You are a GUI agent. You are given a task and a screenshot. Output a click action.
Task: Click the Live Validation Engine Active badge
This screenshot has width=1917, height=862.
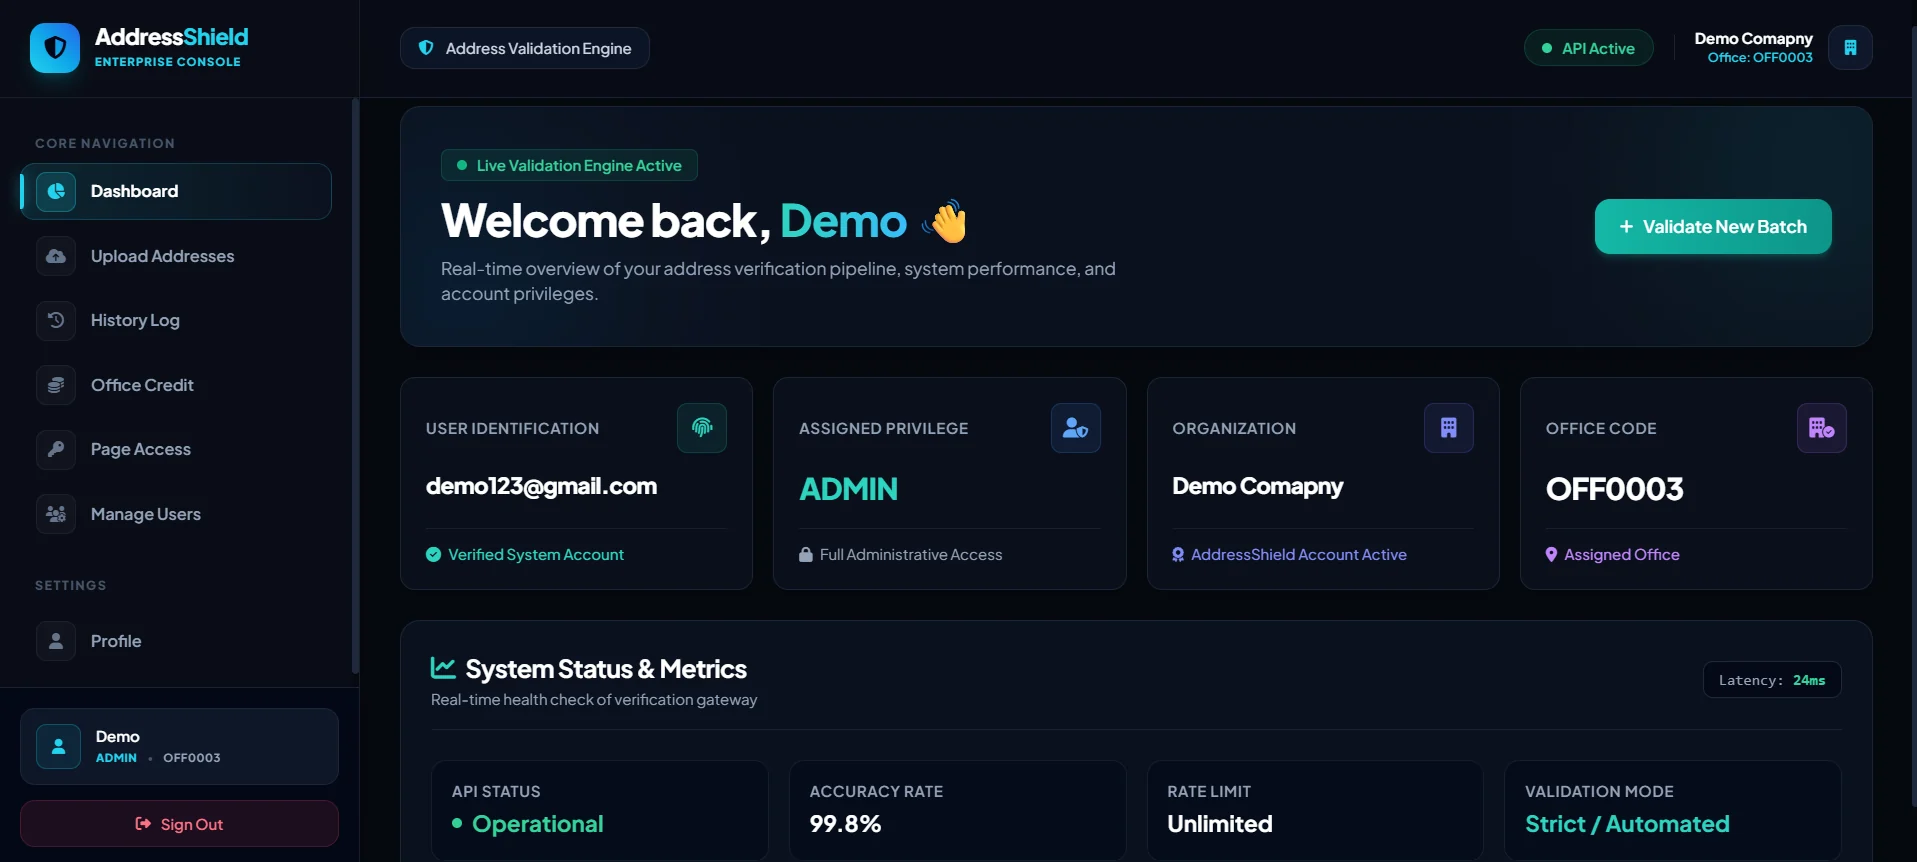click(x=569, y=165)
